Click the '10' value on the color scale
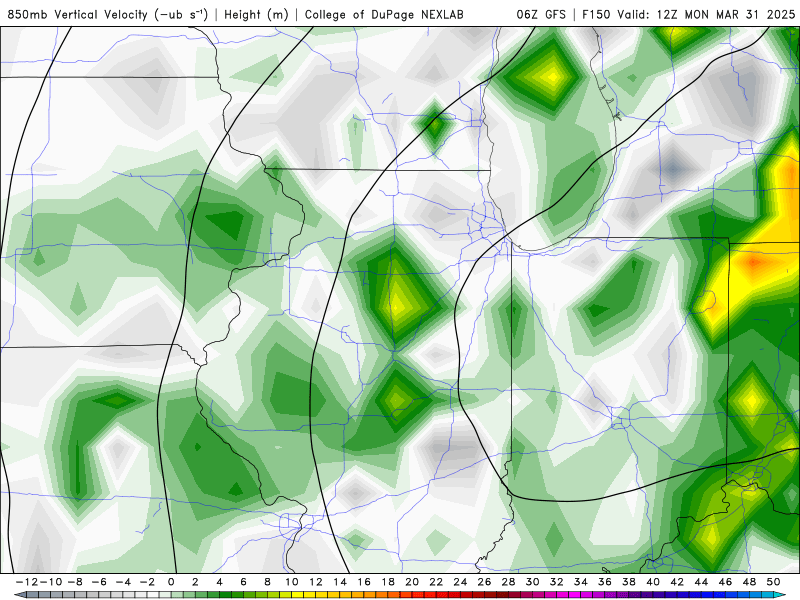 click(291, 582)
